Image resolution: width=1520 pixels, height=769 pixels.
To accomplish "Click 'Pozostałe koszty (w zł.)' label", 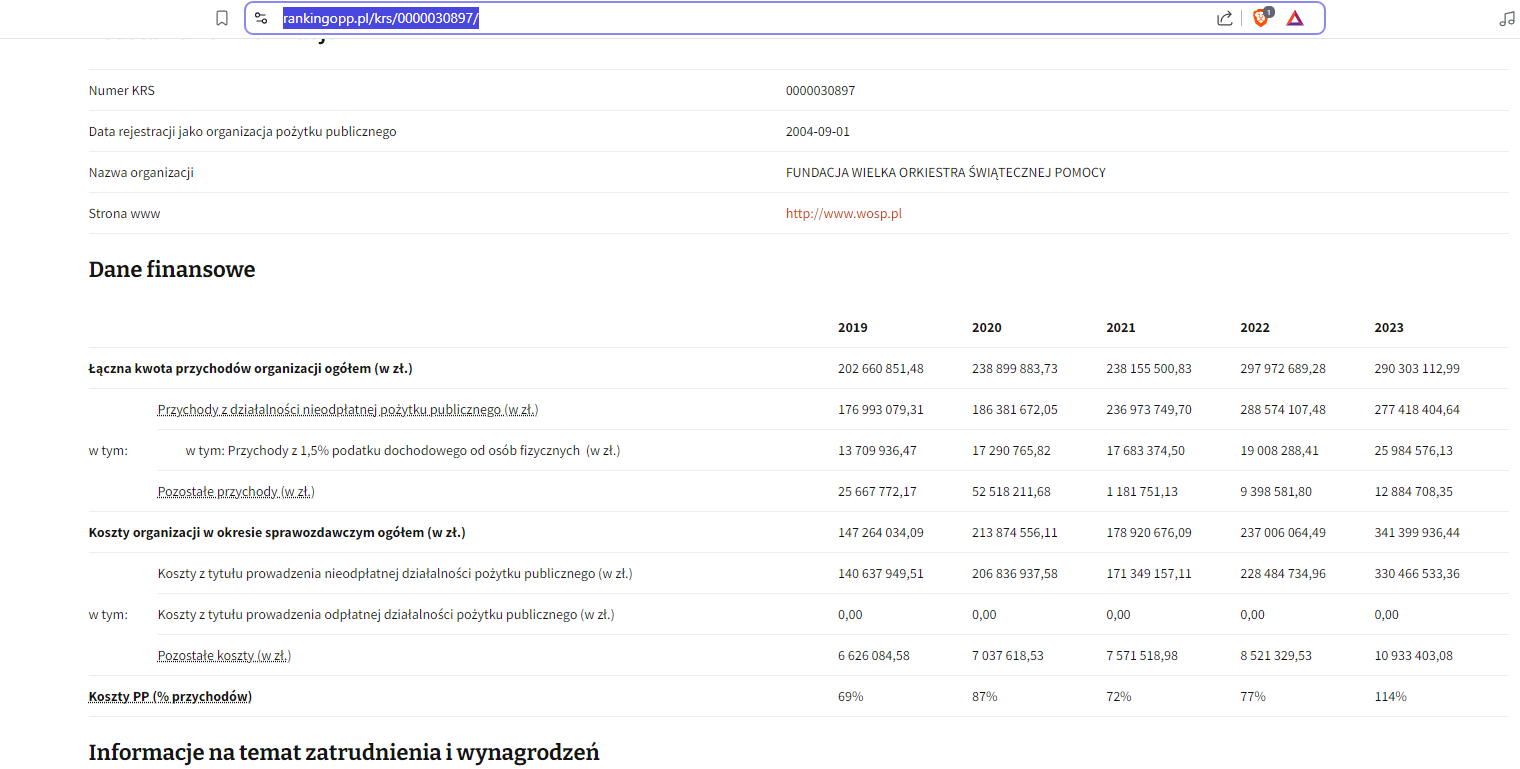I will (x=224, y=655).
